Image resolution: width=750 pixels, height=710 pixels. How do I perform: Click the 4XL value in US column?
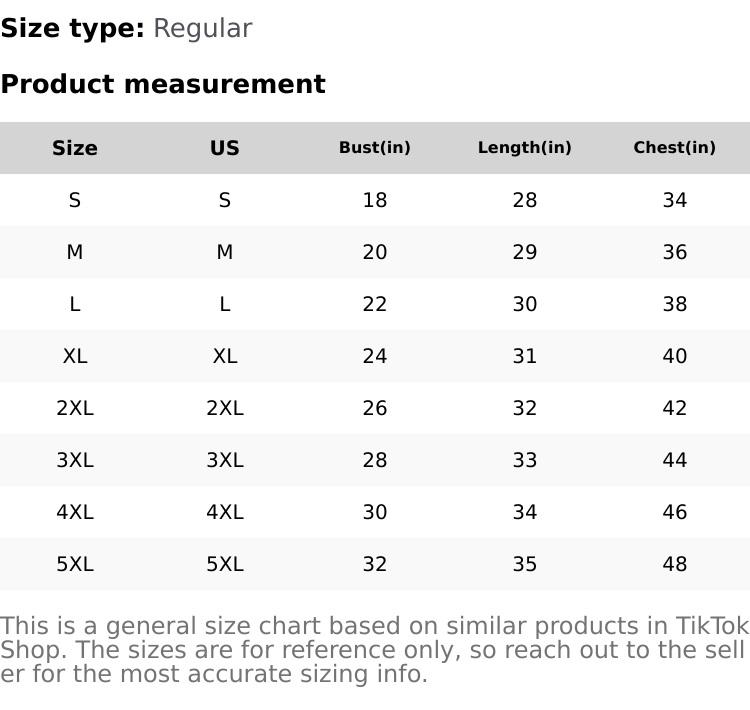coord(225,512)
